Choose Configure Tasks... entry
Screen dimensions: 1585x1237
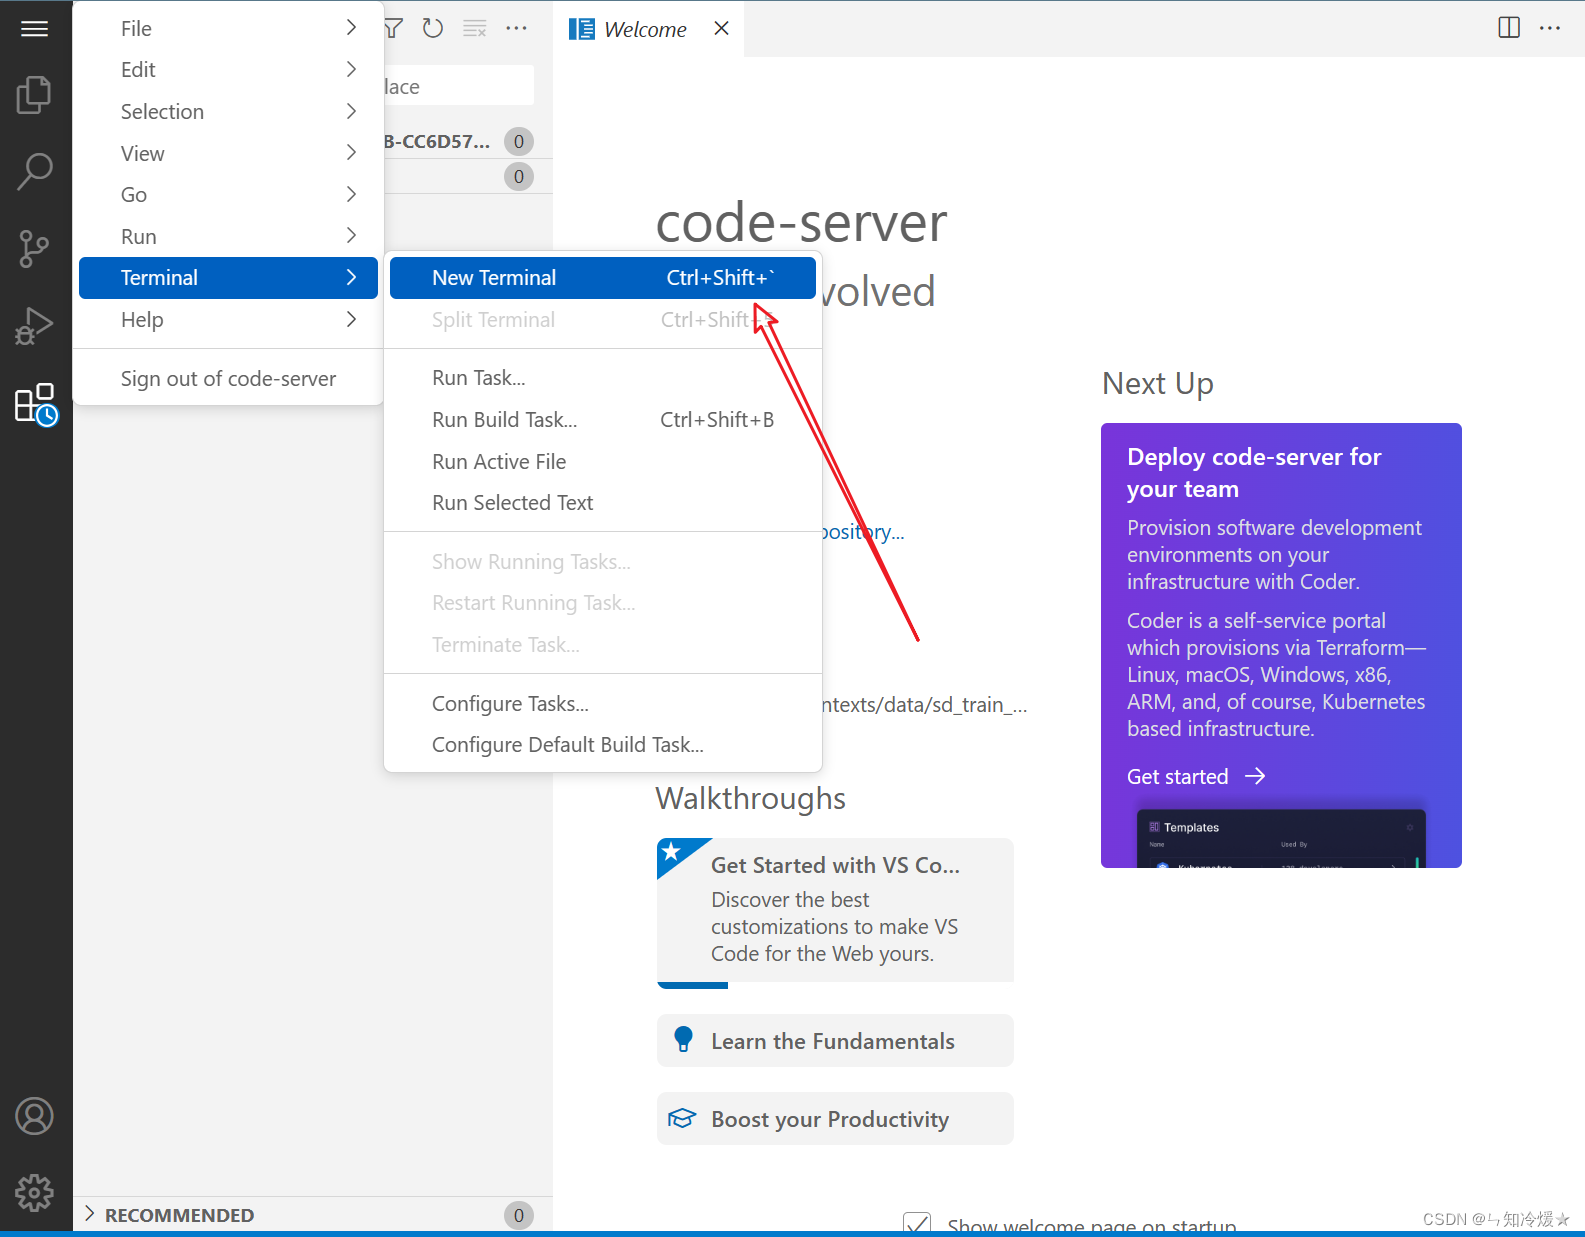(x=603, y=704)
